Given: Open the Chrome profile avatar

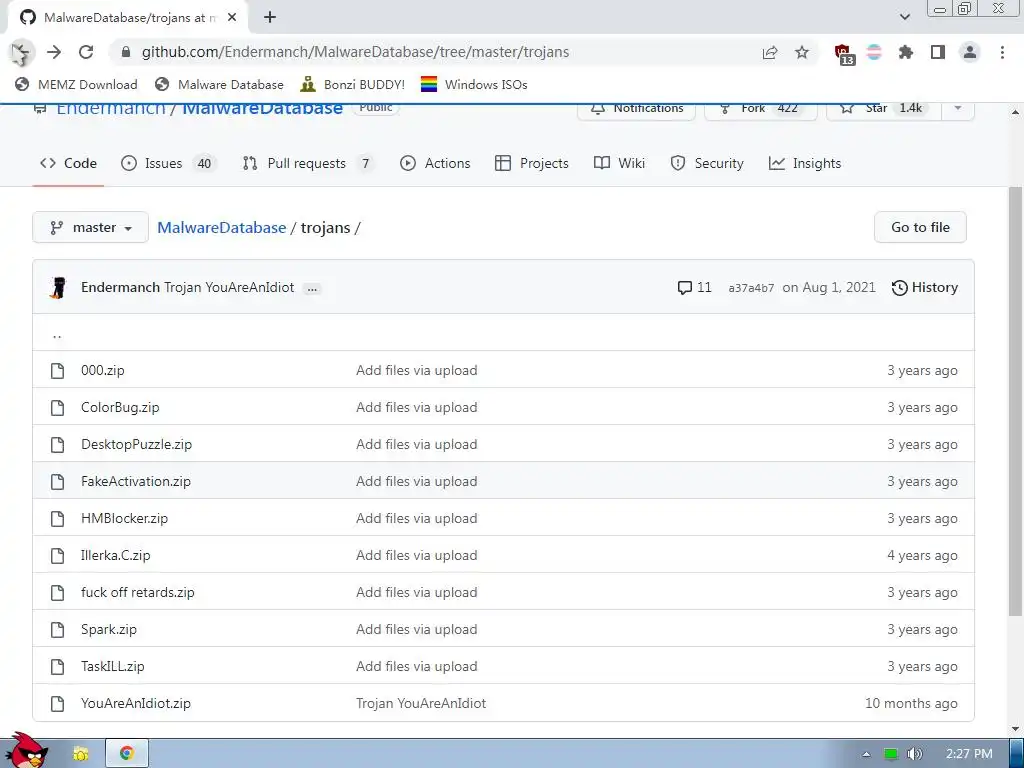Looking at the screenshot, I should (x=970, y=52).
